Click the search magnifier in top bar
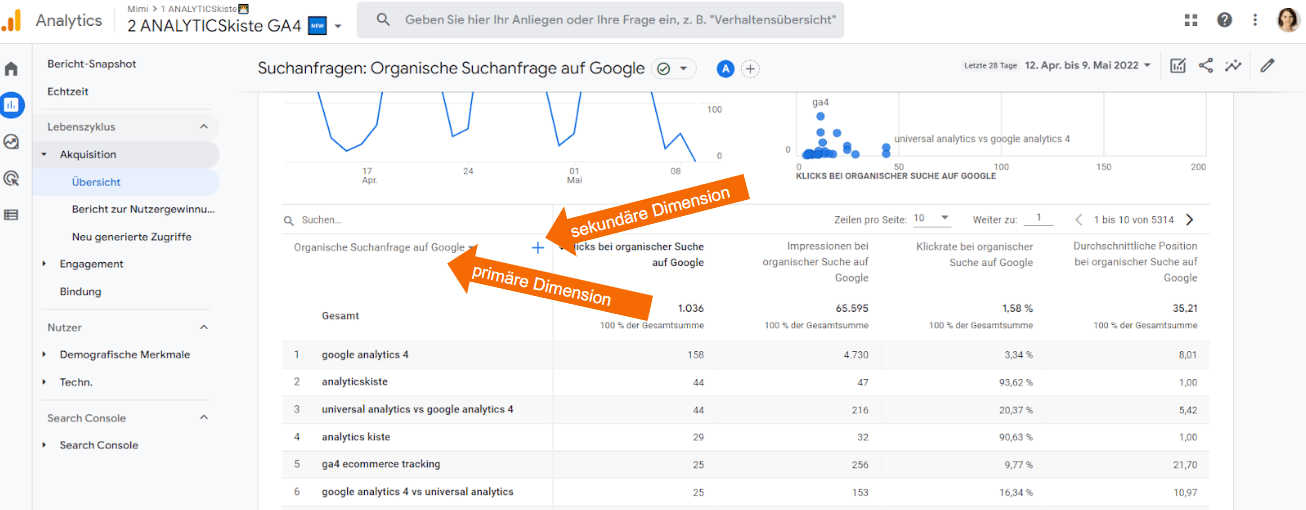Image resolution: width=1306 pixels, height=510 pixels. [x=383, y=20]
